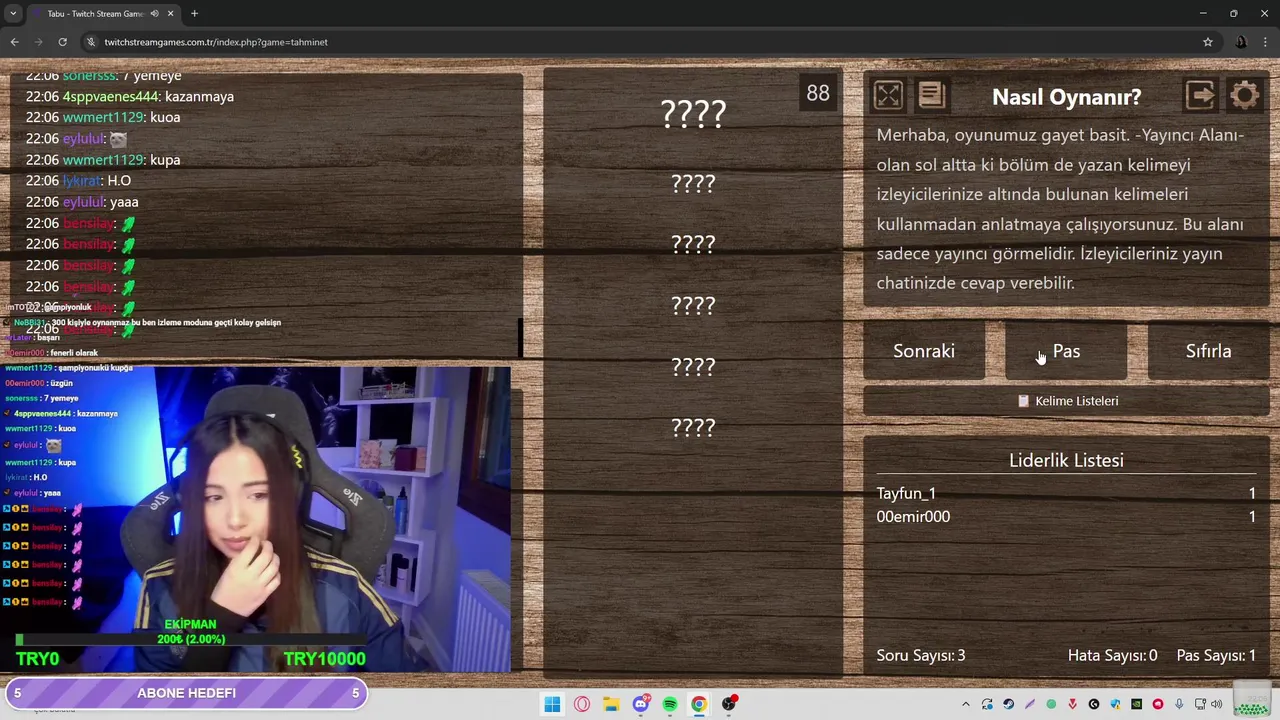Open OBS Studio from the taskbar
This screenshot has height=720, width=1280.
[x=729, y=704]
